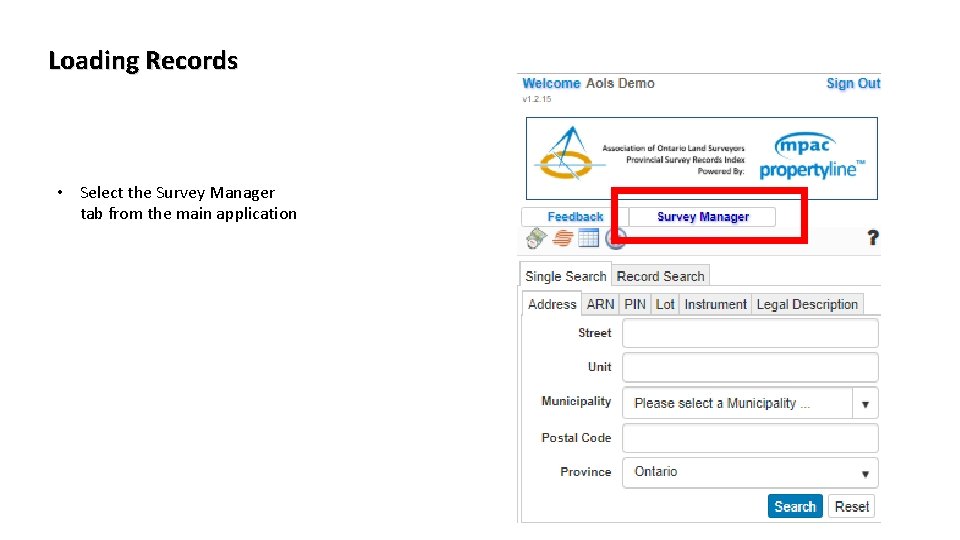This screenshot has height=540, width=960.
Task: Open help via the question mark icon
Action: point(873,238)
